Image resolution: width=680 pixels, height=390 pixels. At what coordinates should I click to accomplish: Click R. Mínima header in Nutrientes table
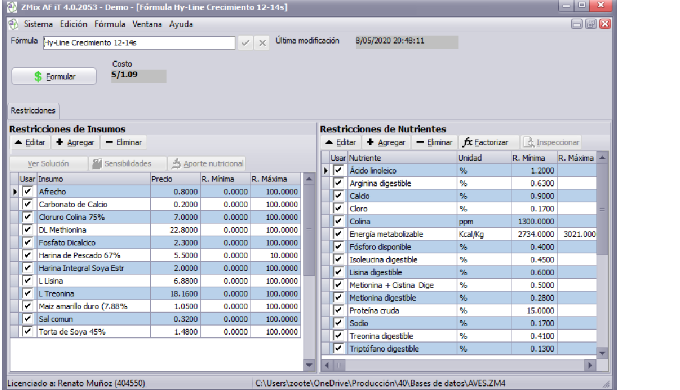(534, 158)
